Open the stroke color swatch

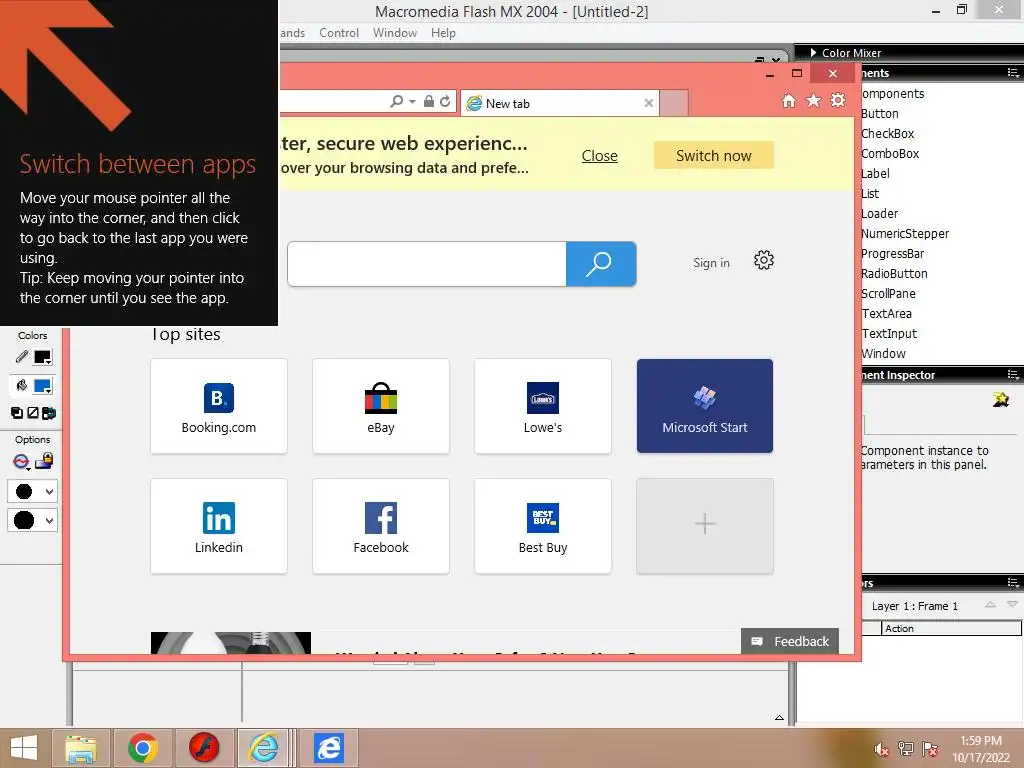(x=42, y=357)
